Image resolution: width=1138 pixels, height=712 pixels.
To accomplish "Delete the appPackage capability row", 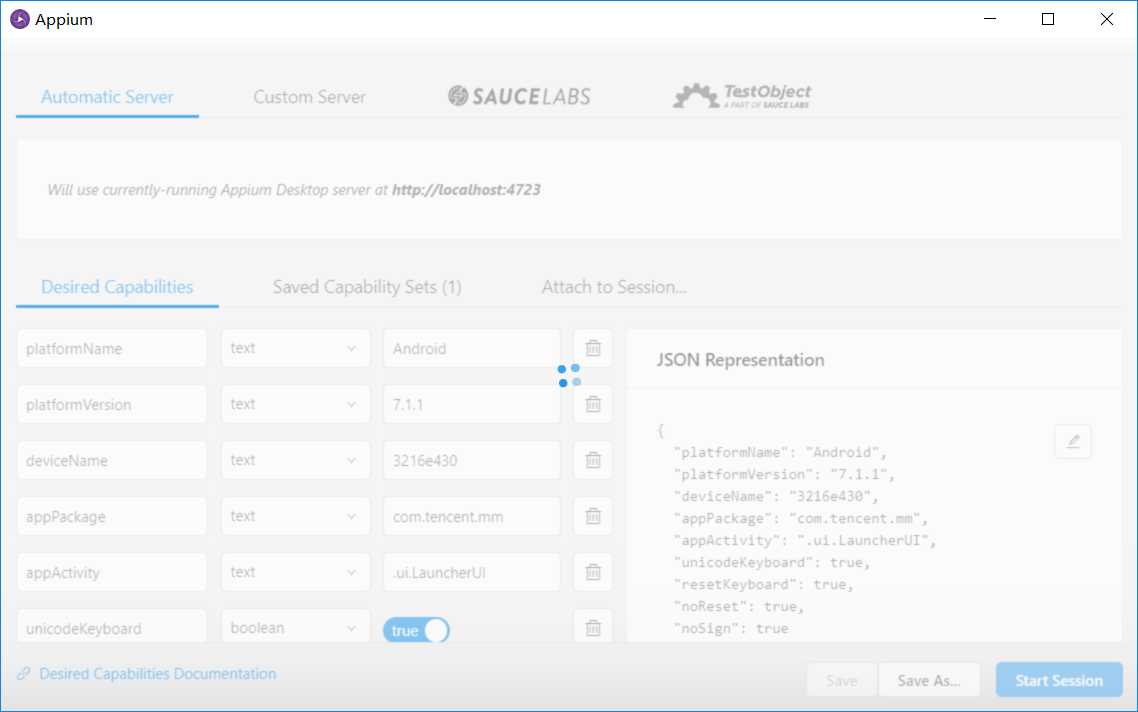I will [593, 516].
